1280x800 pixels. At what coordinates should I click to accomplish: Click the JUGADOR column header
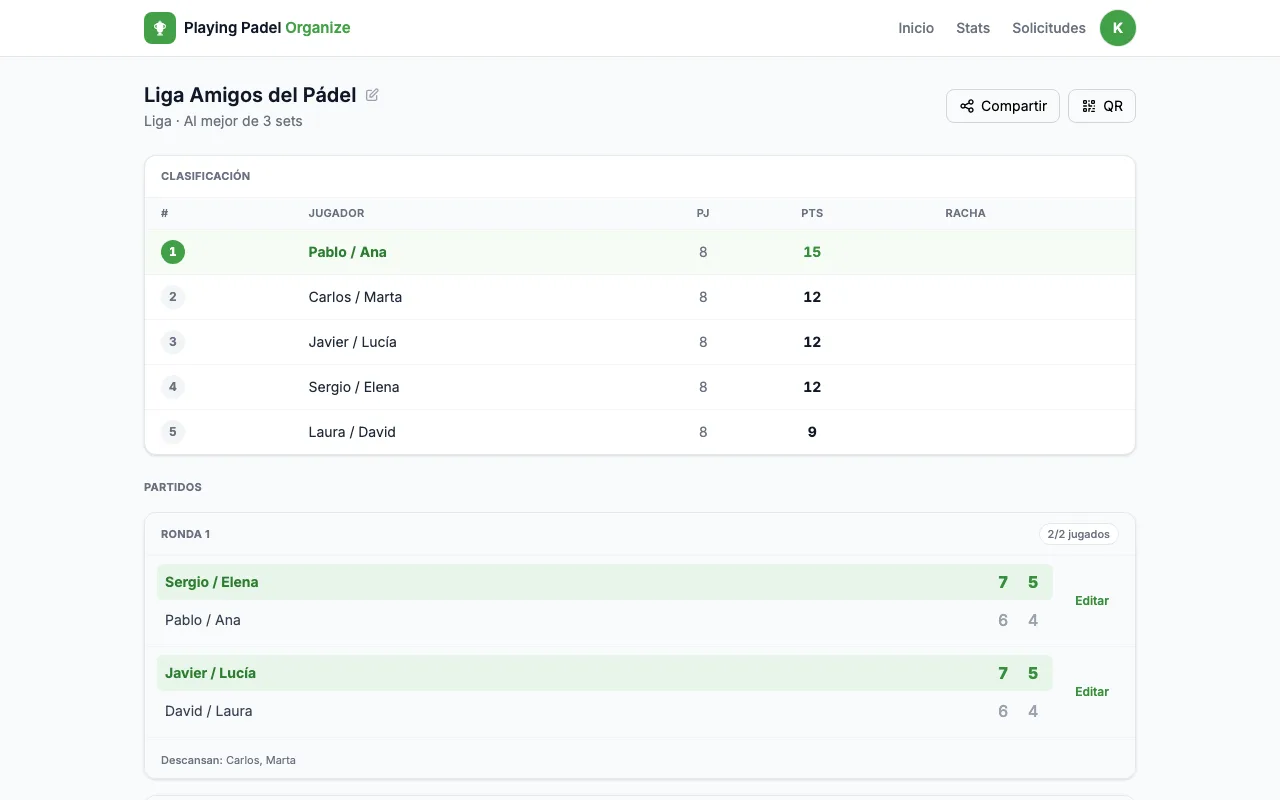[x=336, y=213]
